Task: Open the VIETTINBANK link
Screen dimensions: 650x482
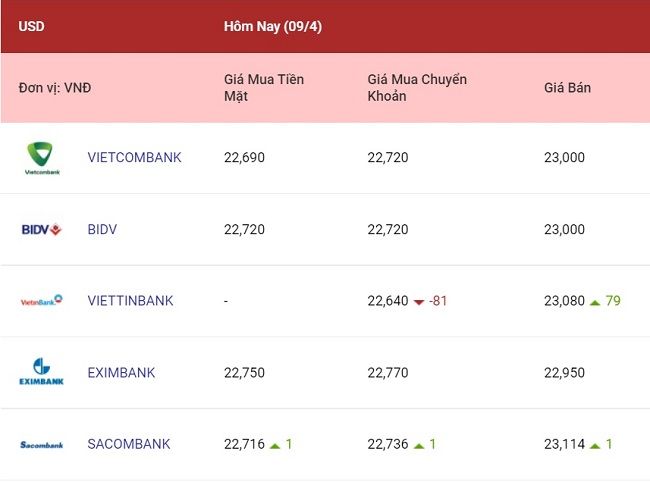Action: (130, 300)
